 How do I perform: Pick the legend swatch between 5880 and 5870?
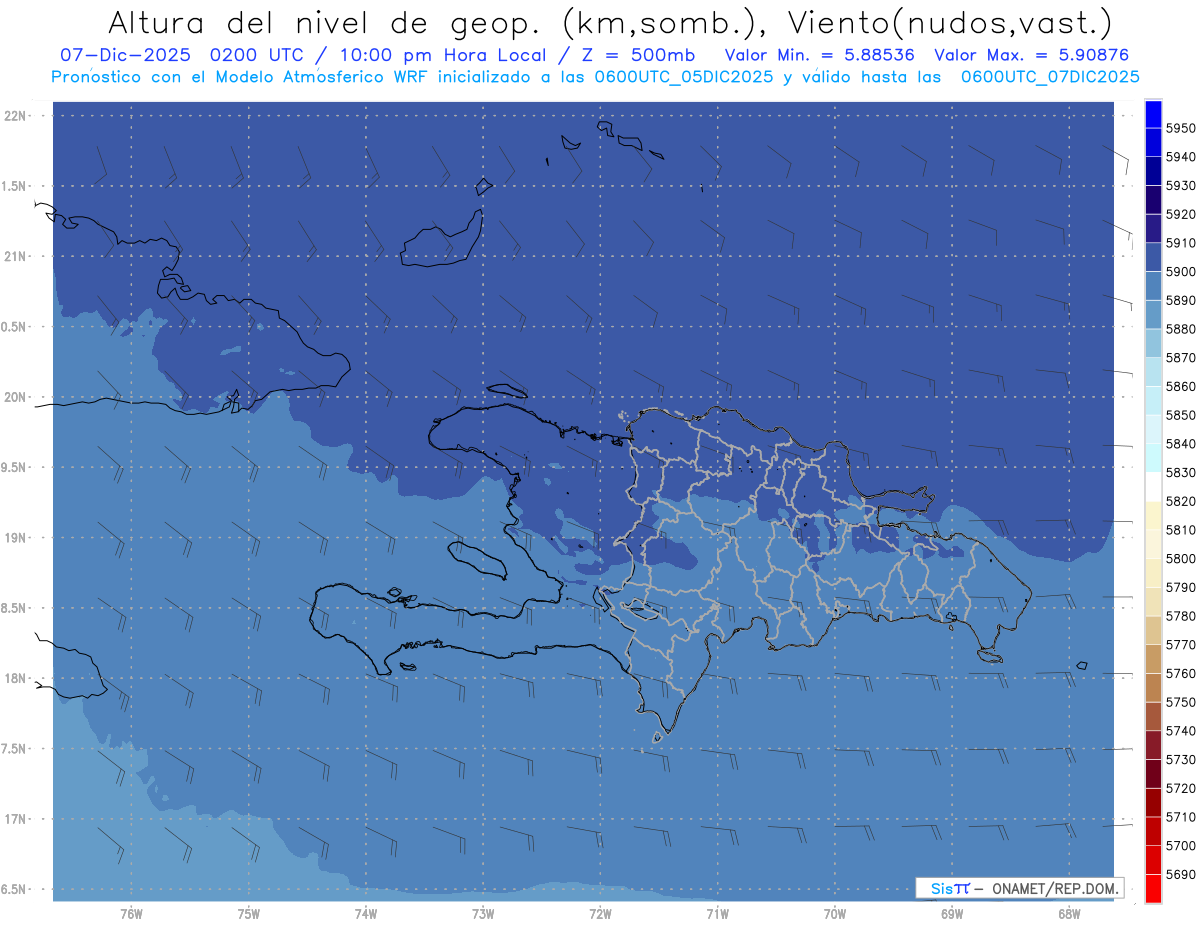point(1153,343)
